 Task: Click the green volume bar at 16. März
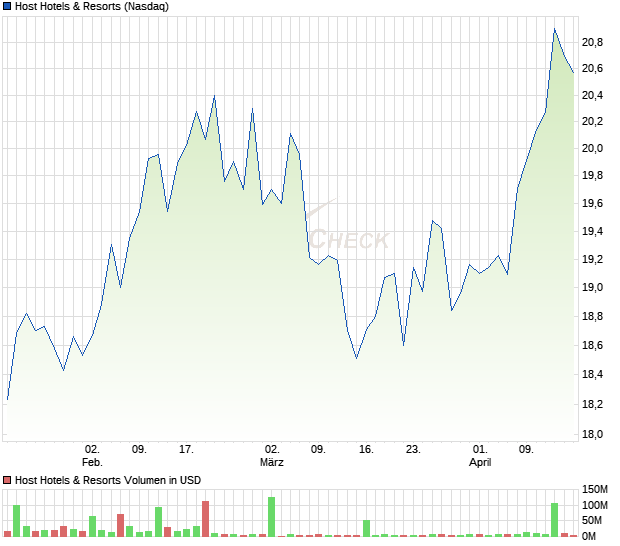(x=366, y=528)
